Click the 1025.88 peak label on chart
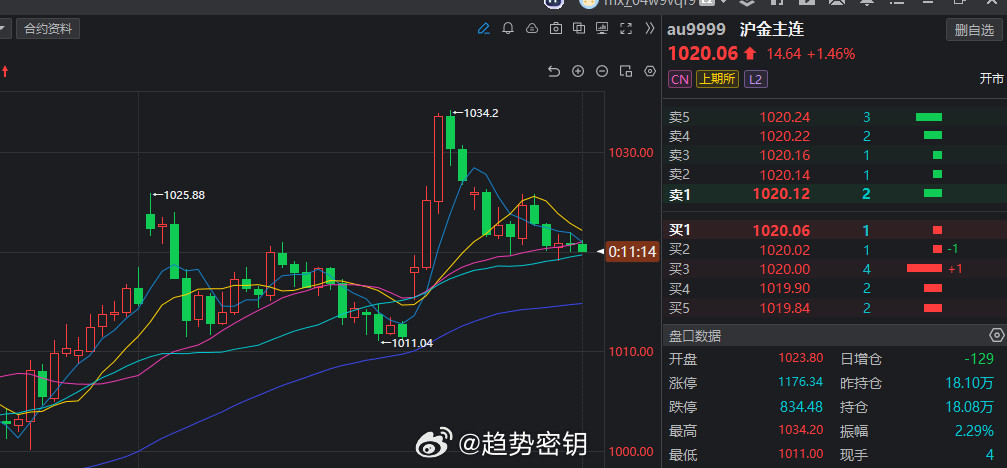This screenshot has width=1007, height=468. pyautogui.click(x=184, y=195)
